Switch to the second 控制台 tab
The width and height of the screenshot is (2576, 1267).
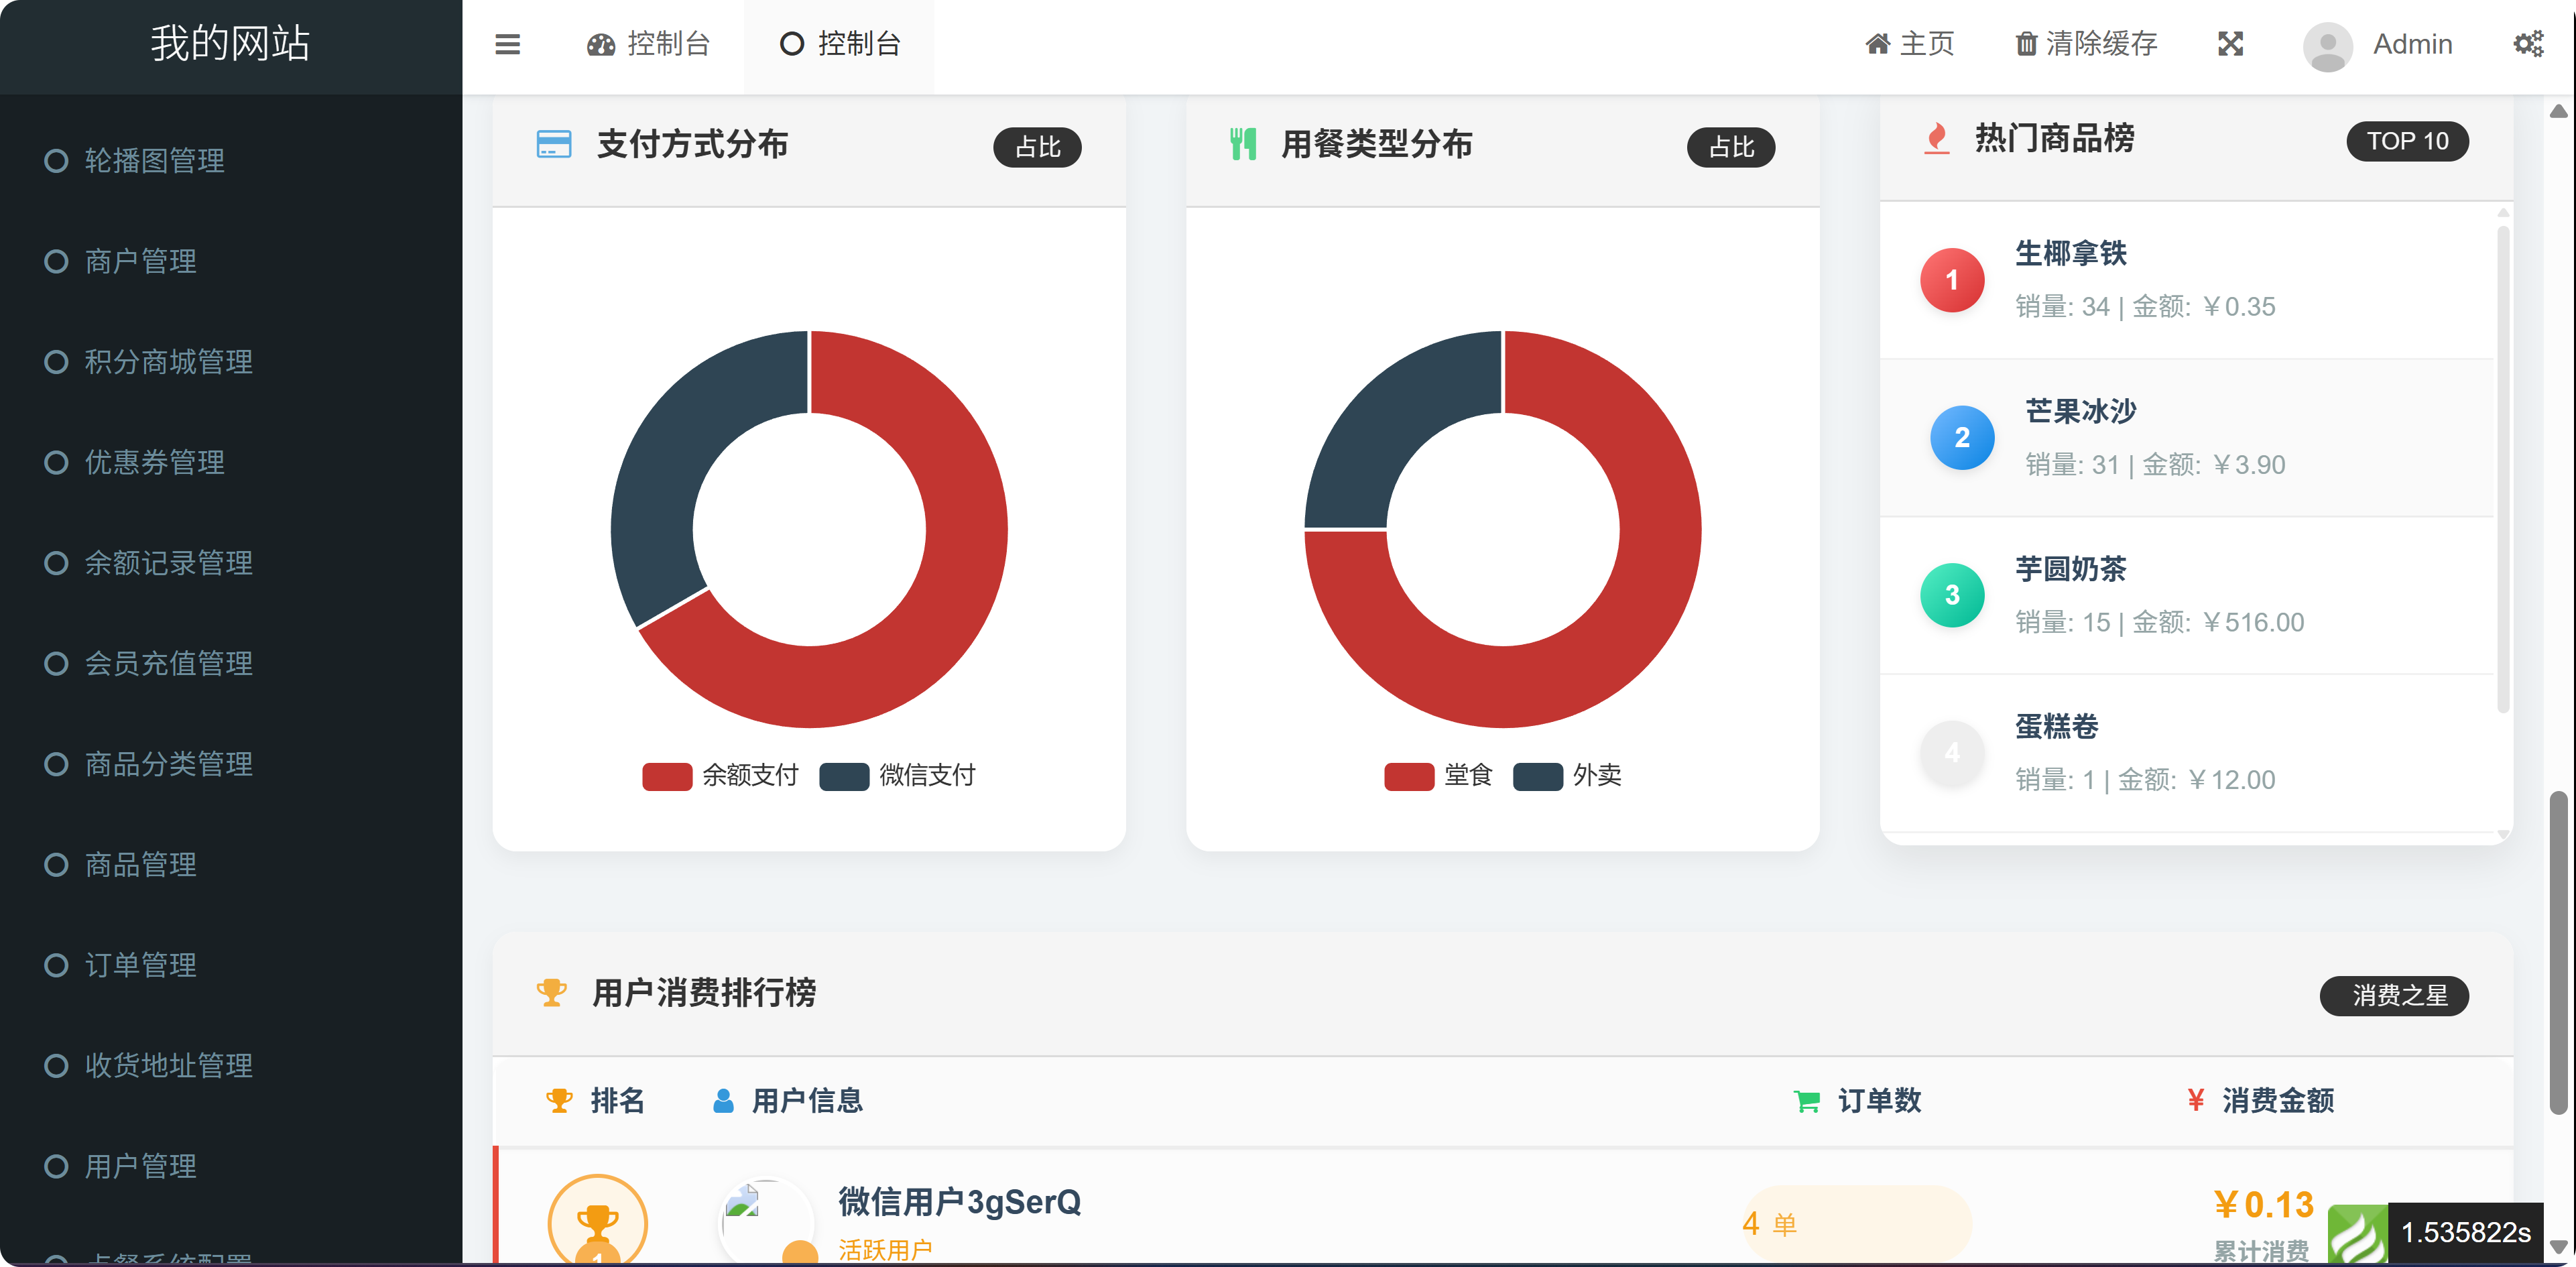pyautogui.click(x=838, y=44)
